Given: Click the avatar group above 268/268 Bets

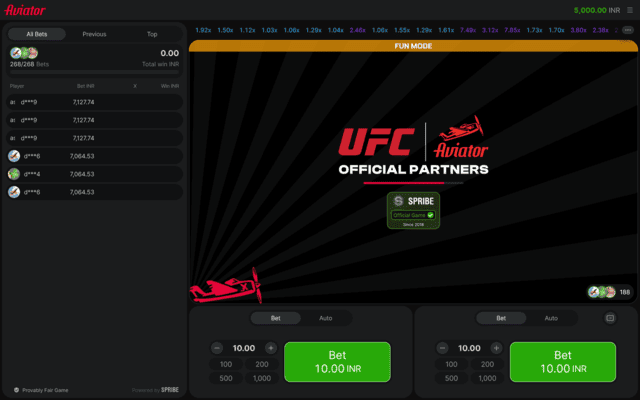Looking at the screenshot, I should click(x=24, y=53).
